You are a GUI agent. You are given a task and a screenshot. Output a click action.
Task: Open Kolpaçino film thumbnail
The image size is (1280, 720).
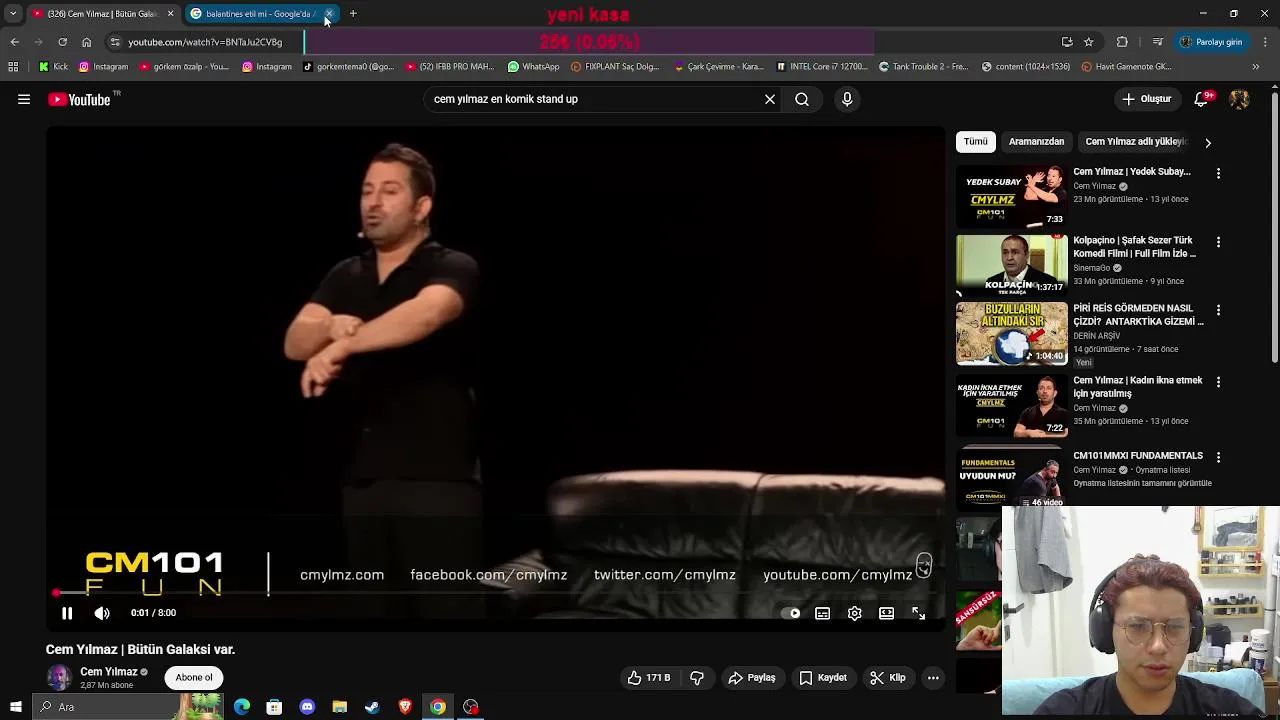[x=1011, y=265]
